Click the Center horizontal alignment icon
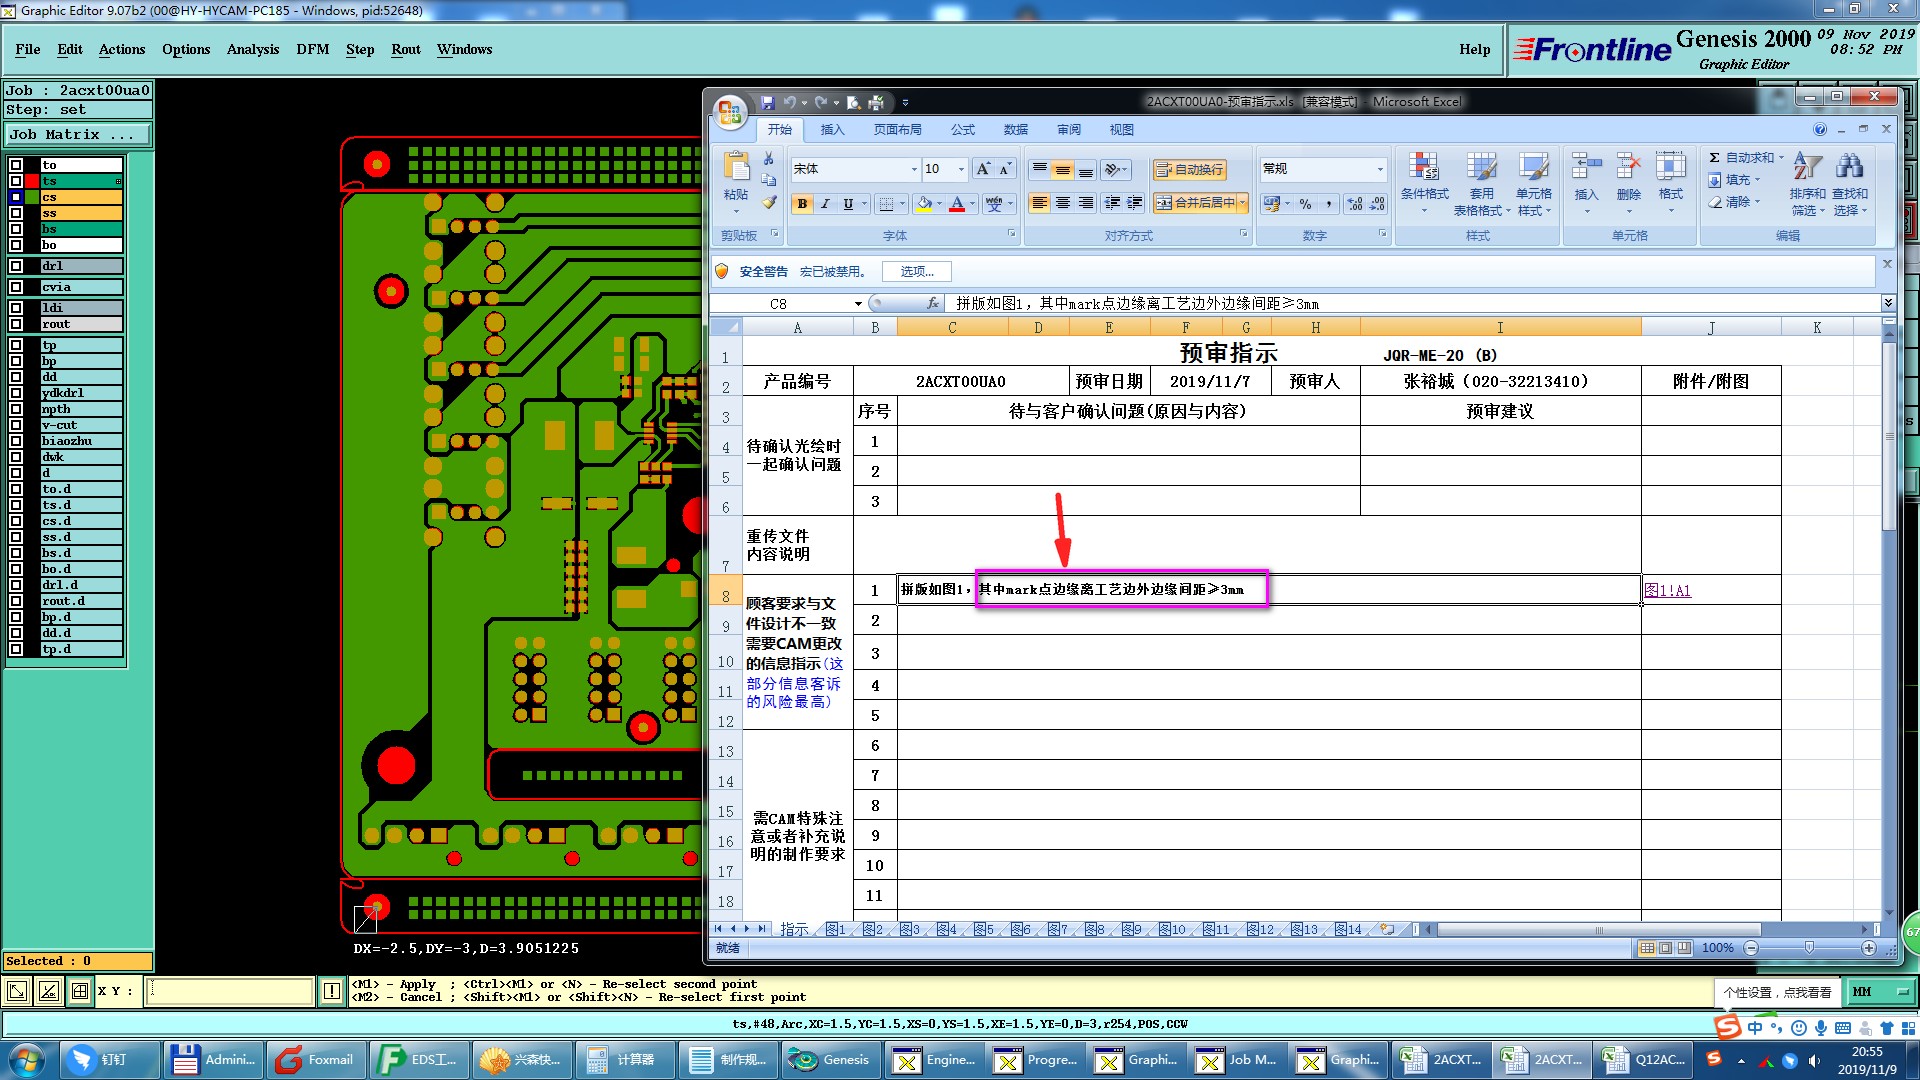The height and width of the screenshot is (1080, 1920). pos(1063,204)
